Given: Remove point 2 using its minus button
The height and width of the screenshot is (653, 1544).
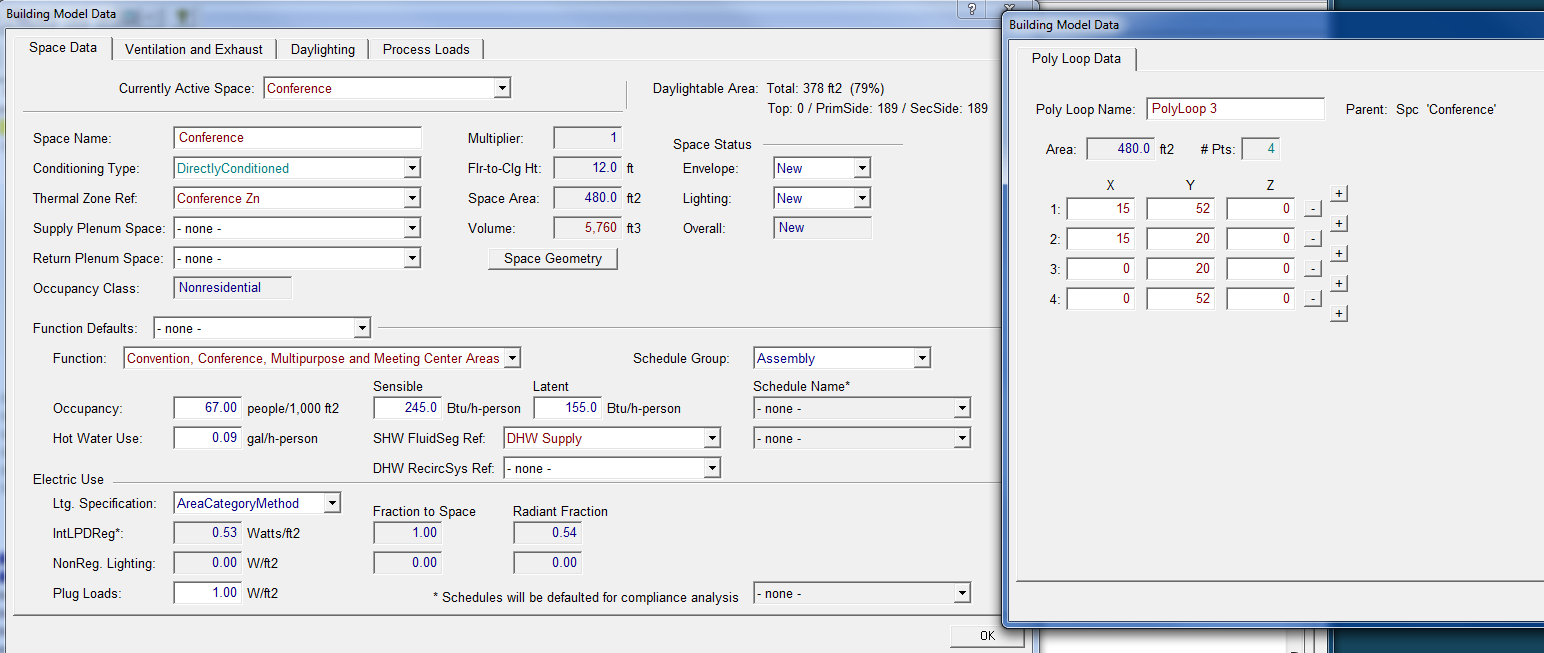Looking at the screenshot, I should coord(1313,239).
